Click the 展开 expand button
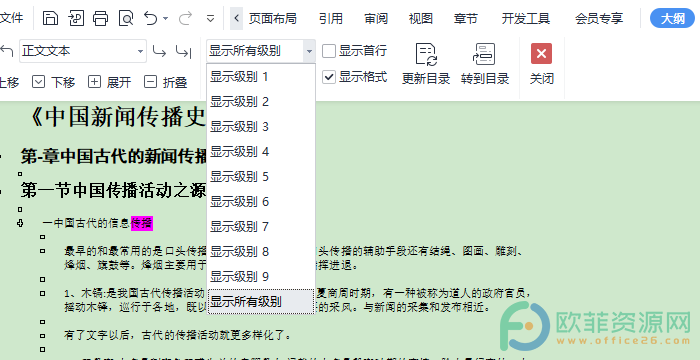Screen dimensions: 700x360 [109, 82]
